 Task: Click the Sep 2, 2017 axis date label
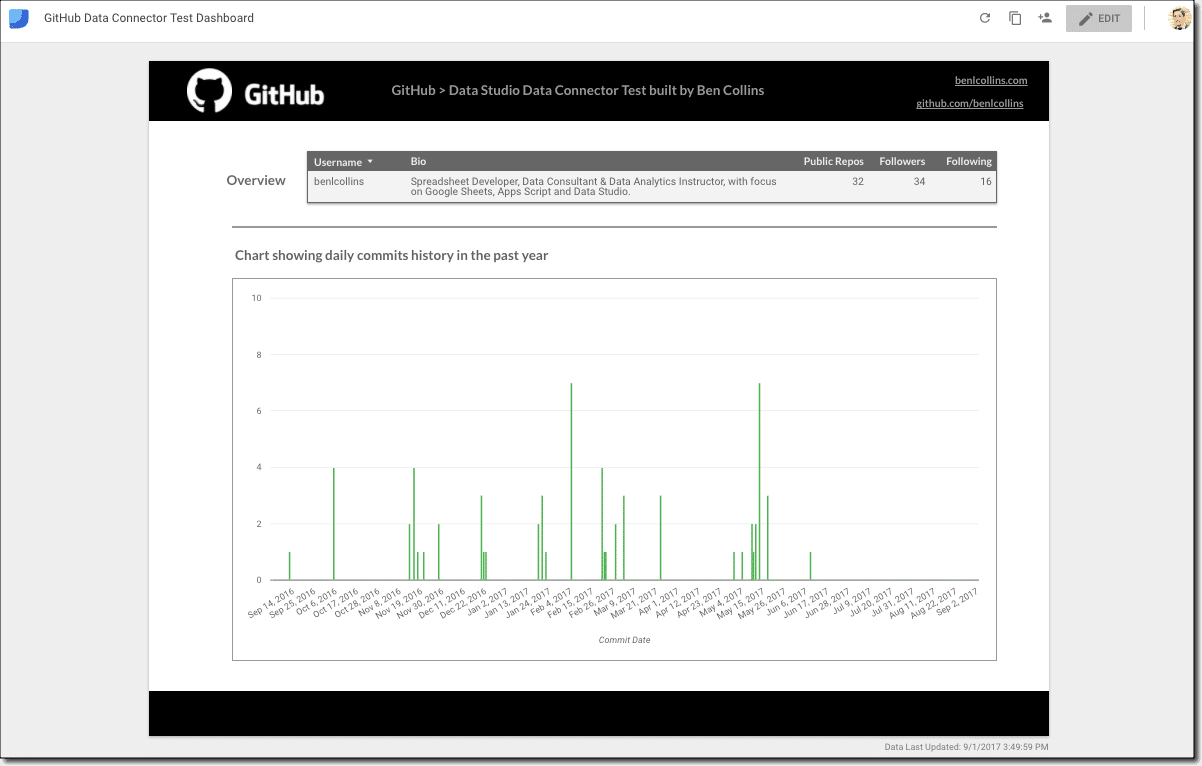(959, 603)
